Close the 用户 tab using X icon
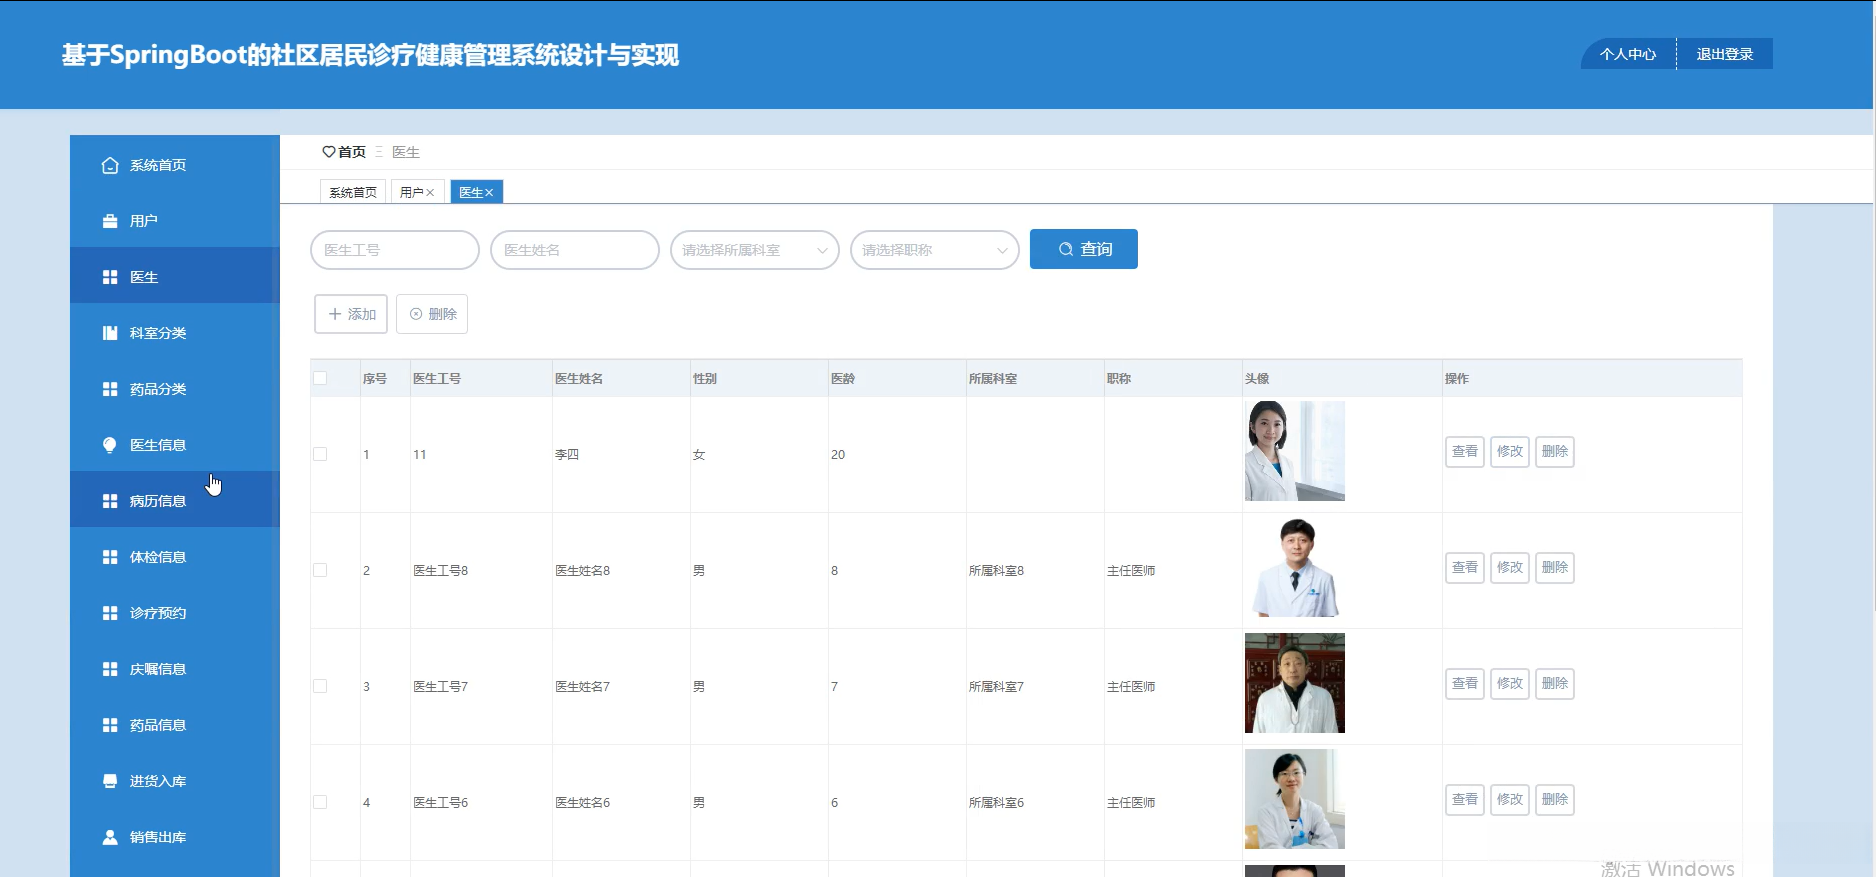This screenshot has height=877, width=1876. [430, 193]
